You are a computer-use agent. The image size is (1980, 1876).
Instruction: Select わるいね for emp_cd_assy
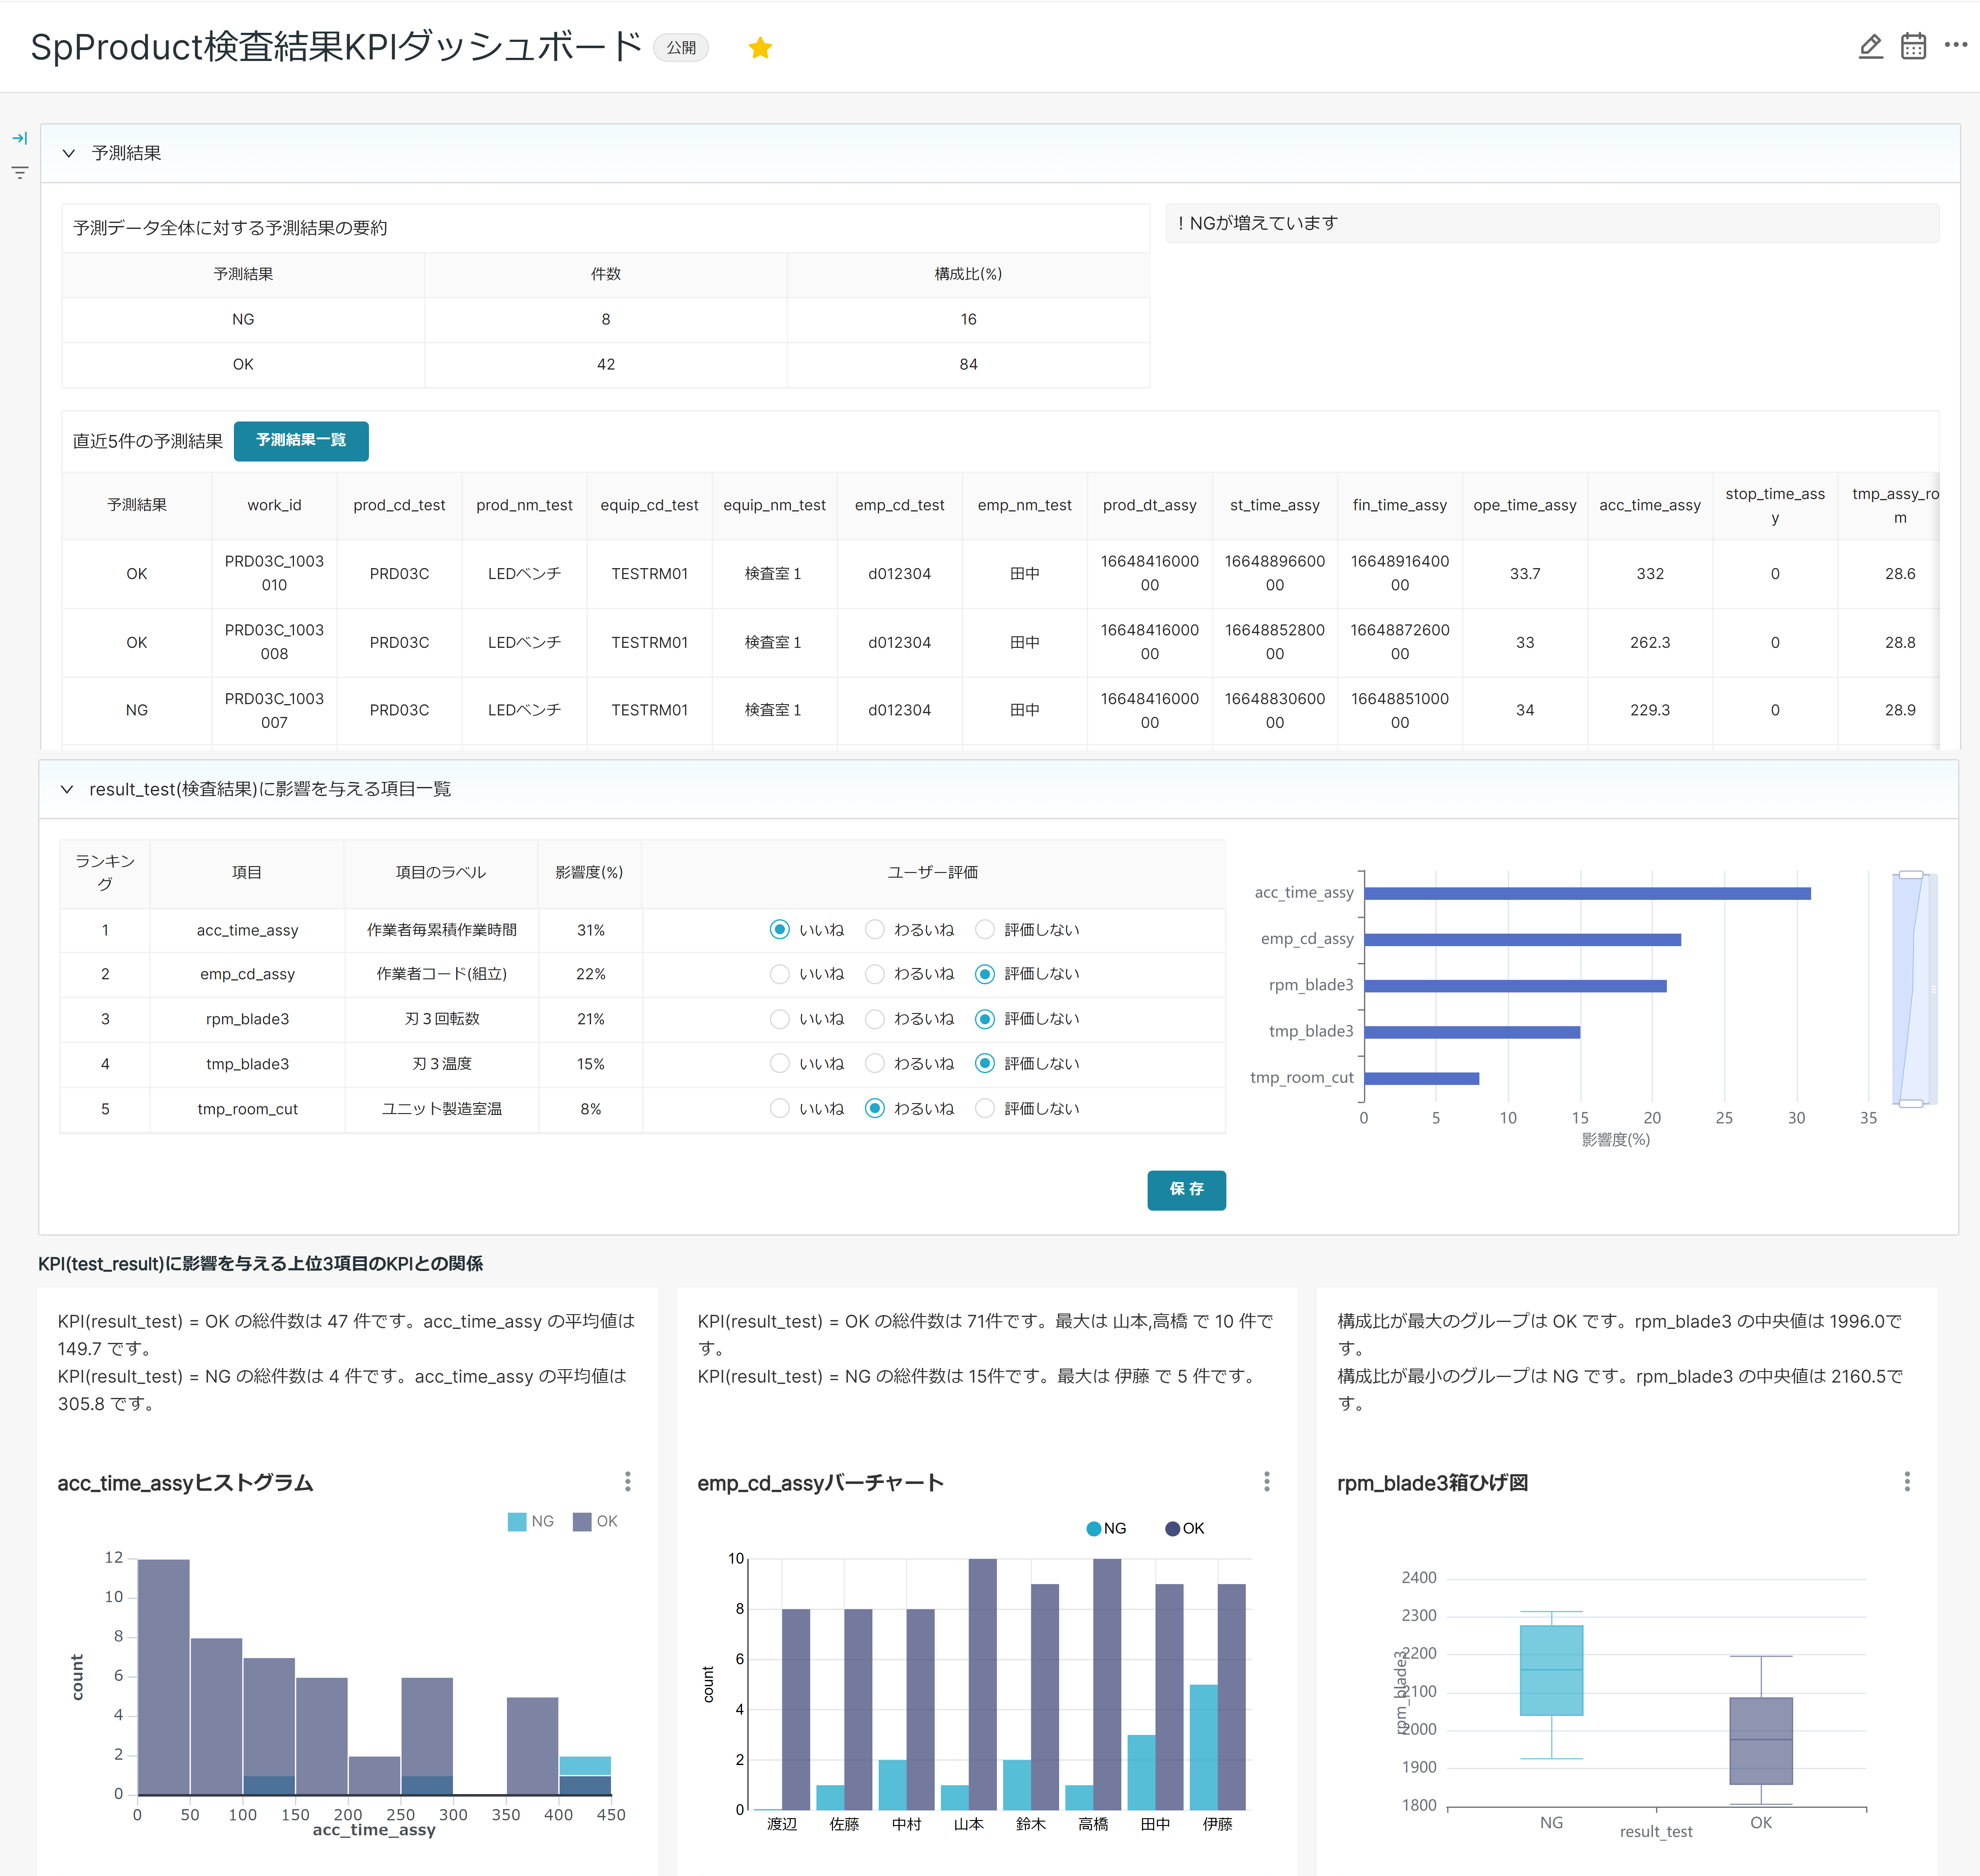click(875, 974)
